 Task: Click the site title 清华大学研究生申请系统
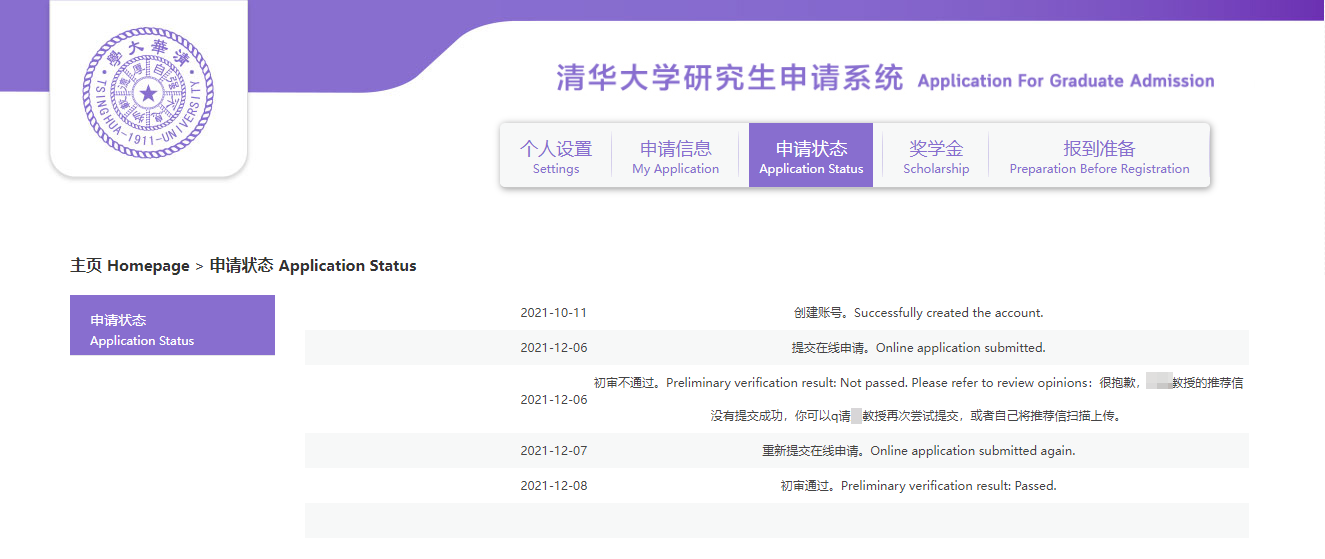pyautogui.click(x=730, y=79)
